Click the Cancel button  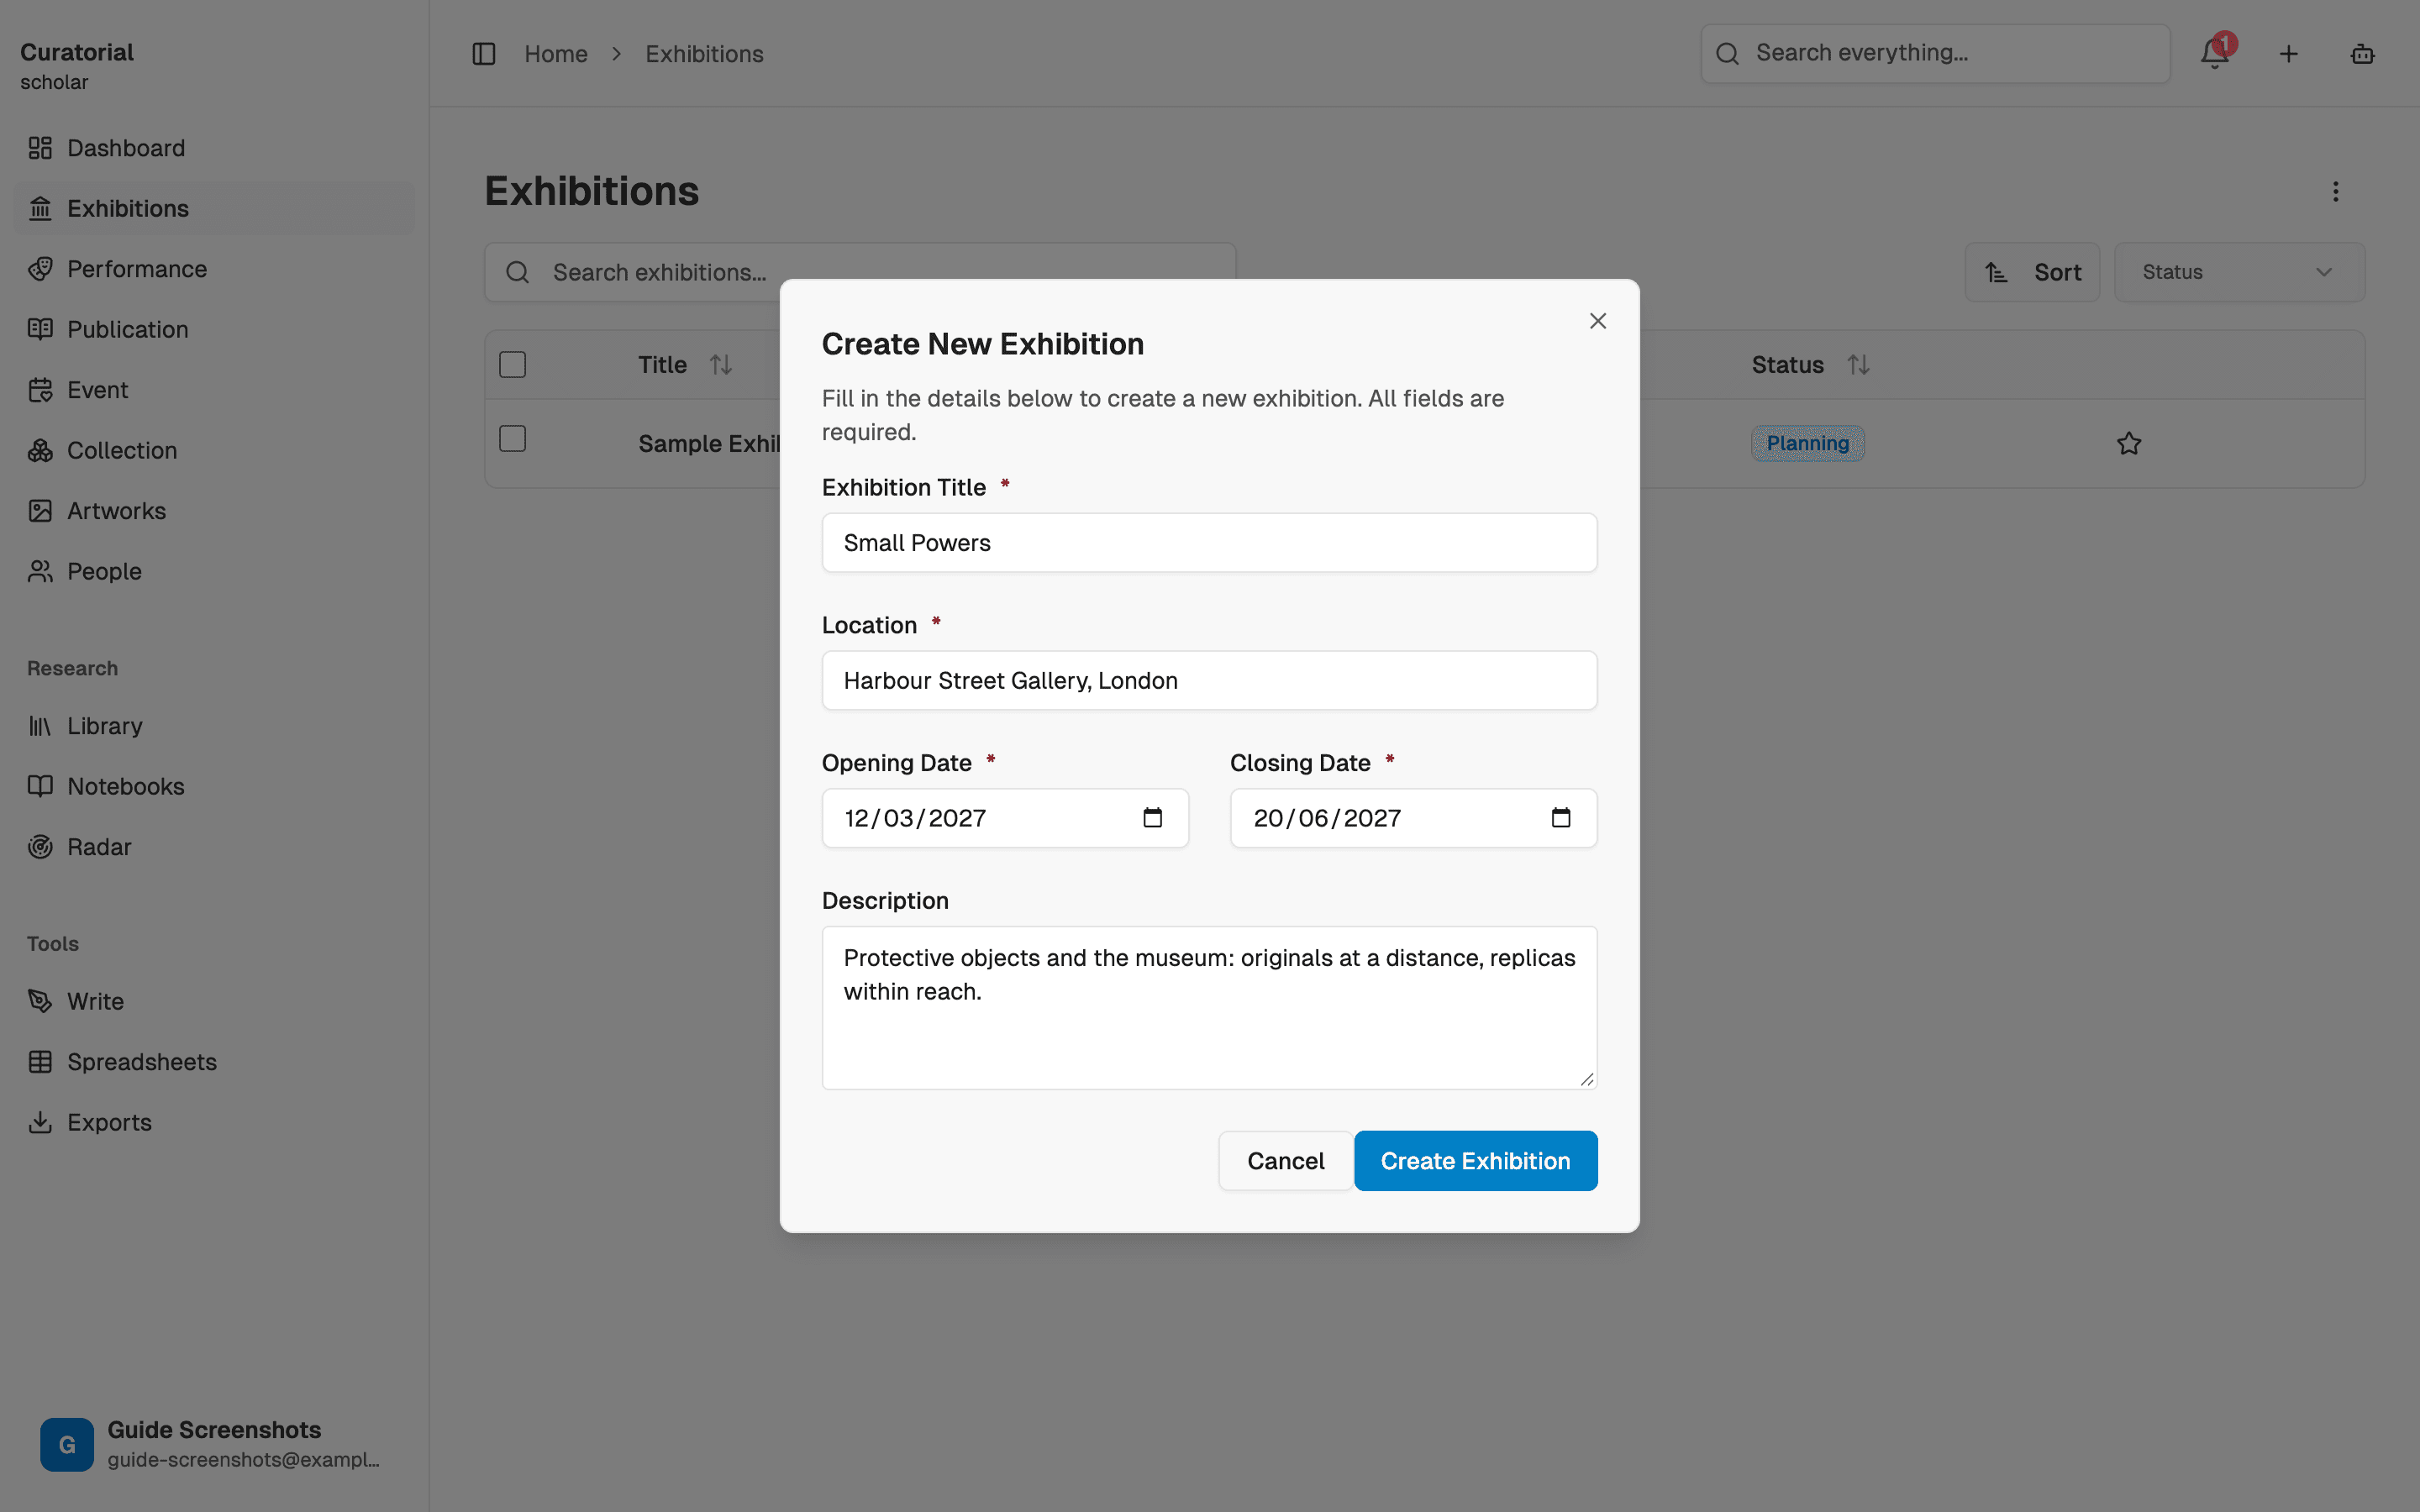tap(1285, 1161)
